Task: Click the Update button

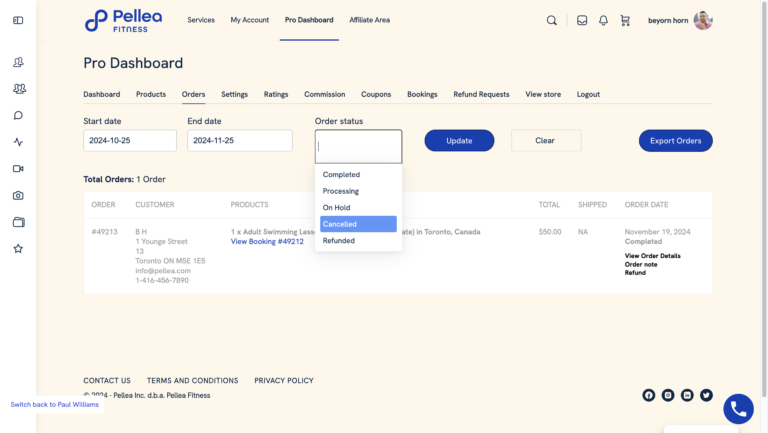Action: click(459, 141)
